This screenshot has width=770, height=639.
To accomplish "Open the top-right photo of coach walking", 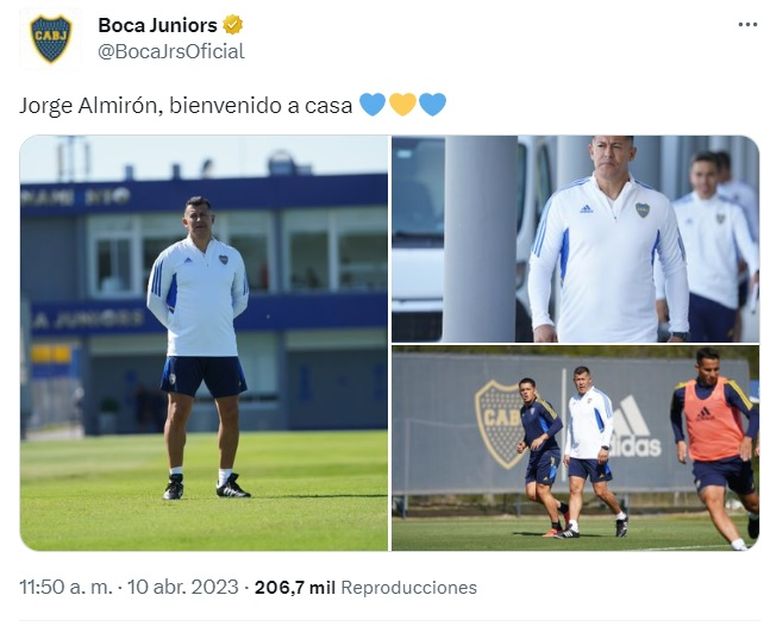I will point(575,239).
